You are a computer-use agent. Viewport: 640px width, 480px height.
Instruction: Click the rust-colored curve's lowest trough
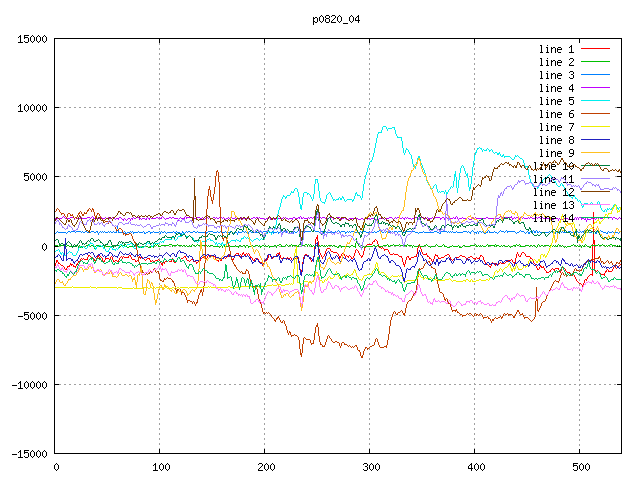(362, 357)
